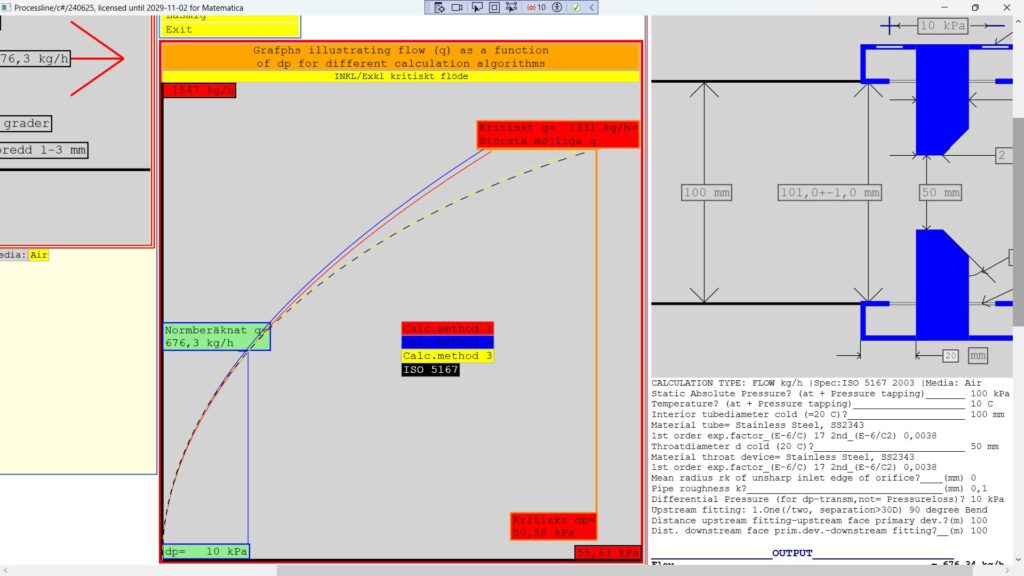
Task: Click the region selection capture icon
Action: pyautogui.click(x=512, y=7)
